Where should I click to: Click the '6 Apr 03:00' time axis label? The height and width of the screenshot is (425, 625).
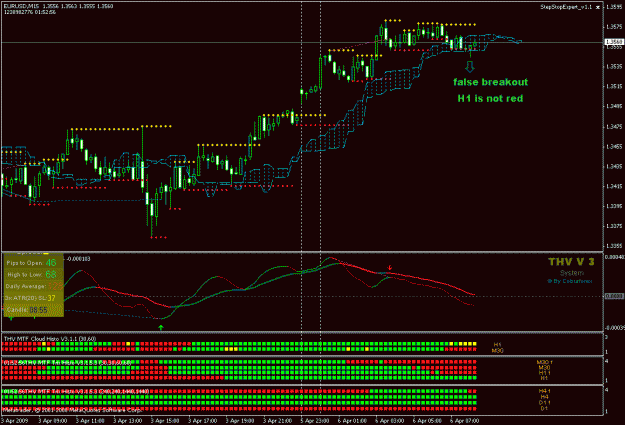coord(390,421)
